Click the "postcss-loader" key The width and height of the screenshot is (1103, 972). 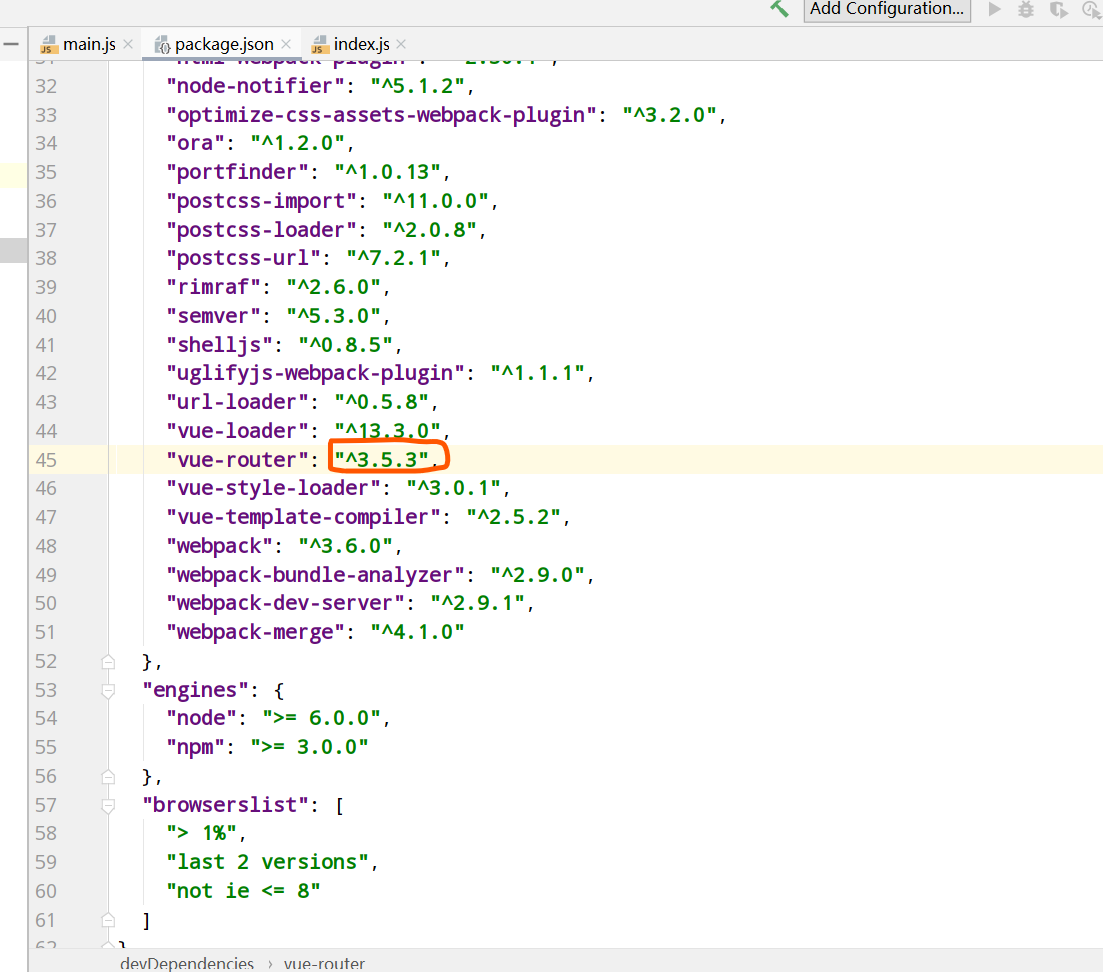pos(261,230)
